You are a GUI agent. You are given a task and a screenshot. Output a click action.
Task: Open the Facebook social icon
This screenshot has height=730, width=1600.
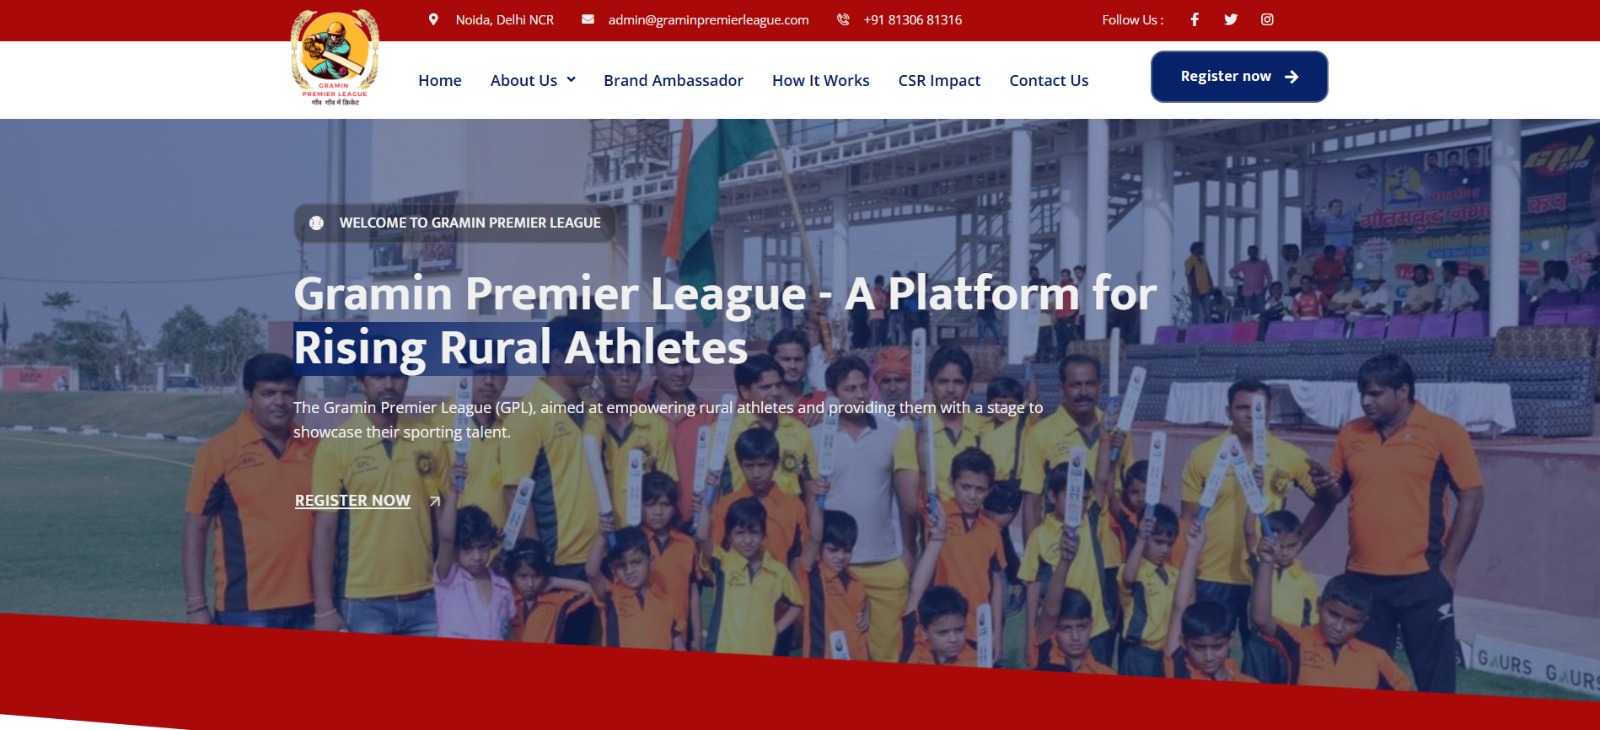coord(1194,19)
